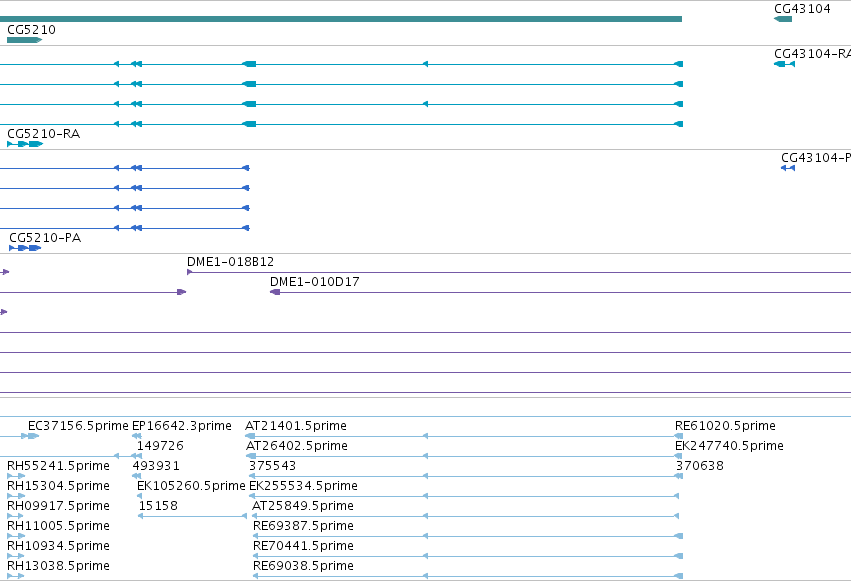Image resolution: width=851 pixels, height=581 pixels.
Task: Click the EK105260.5prime EST label
Action: point(191,486)
